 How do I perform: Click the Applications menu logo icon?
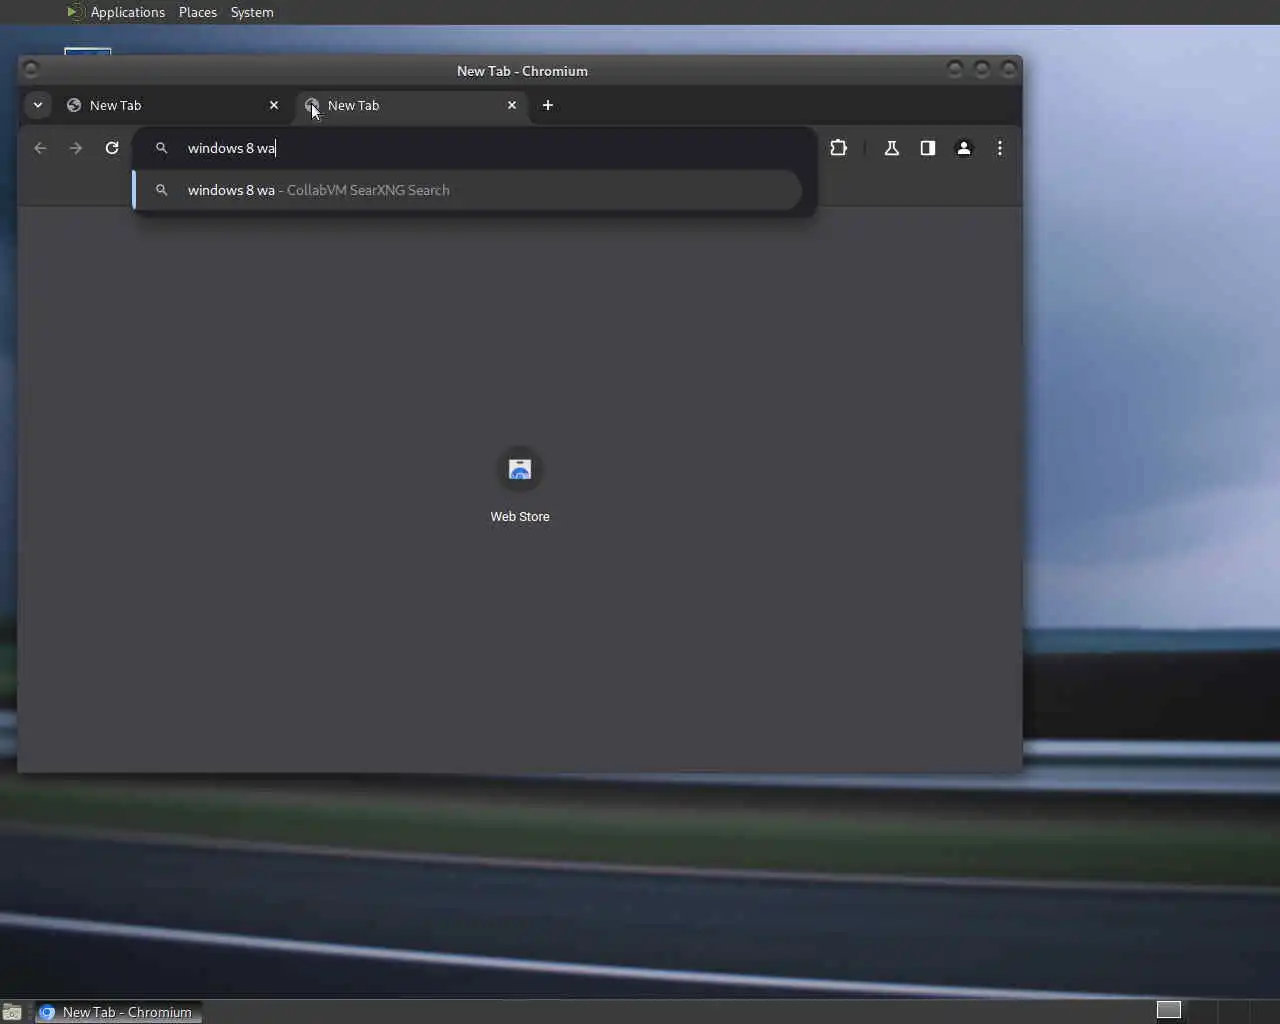pyautogui.click(x=76, y=12)
